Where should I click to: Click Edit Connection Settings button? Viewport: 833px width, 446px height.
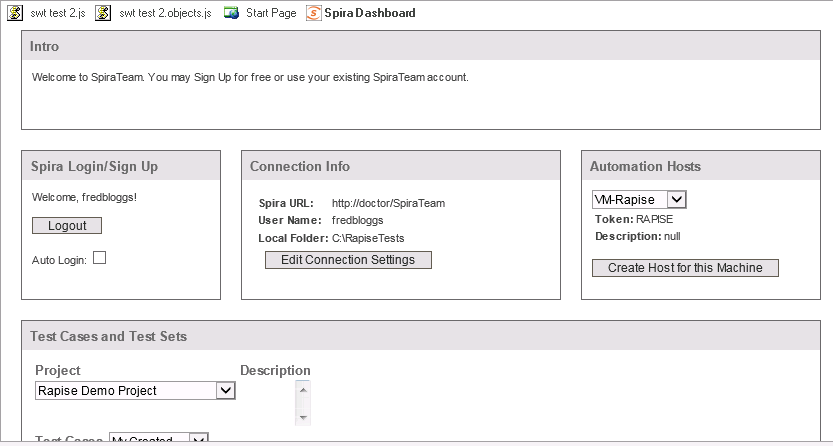(347, 260)
